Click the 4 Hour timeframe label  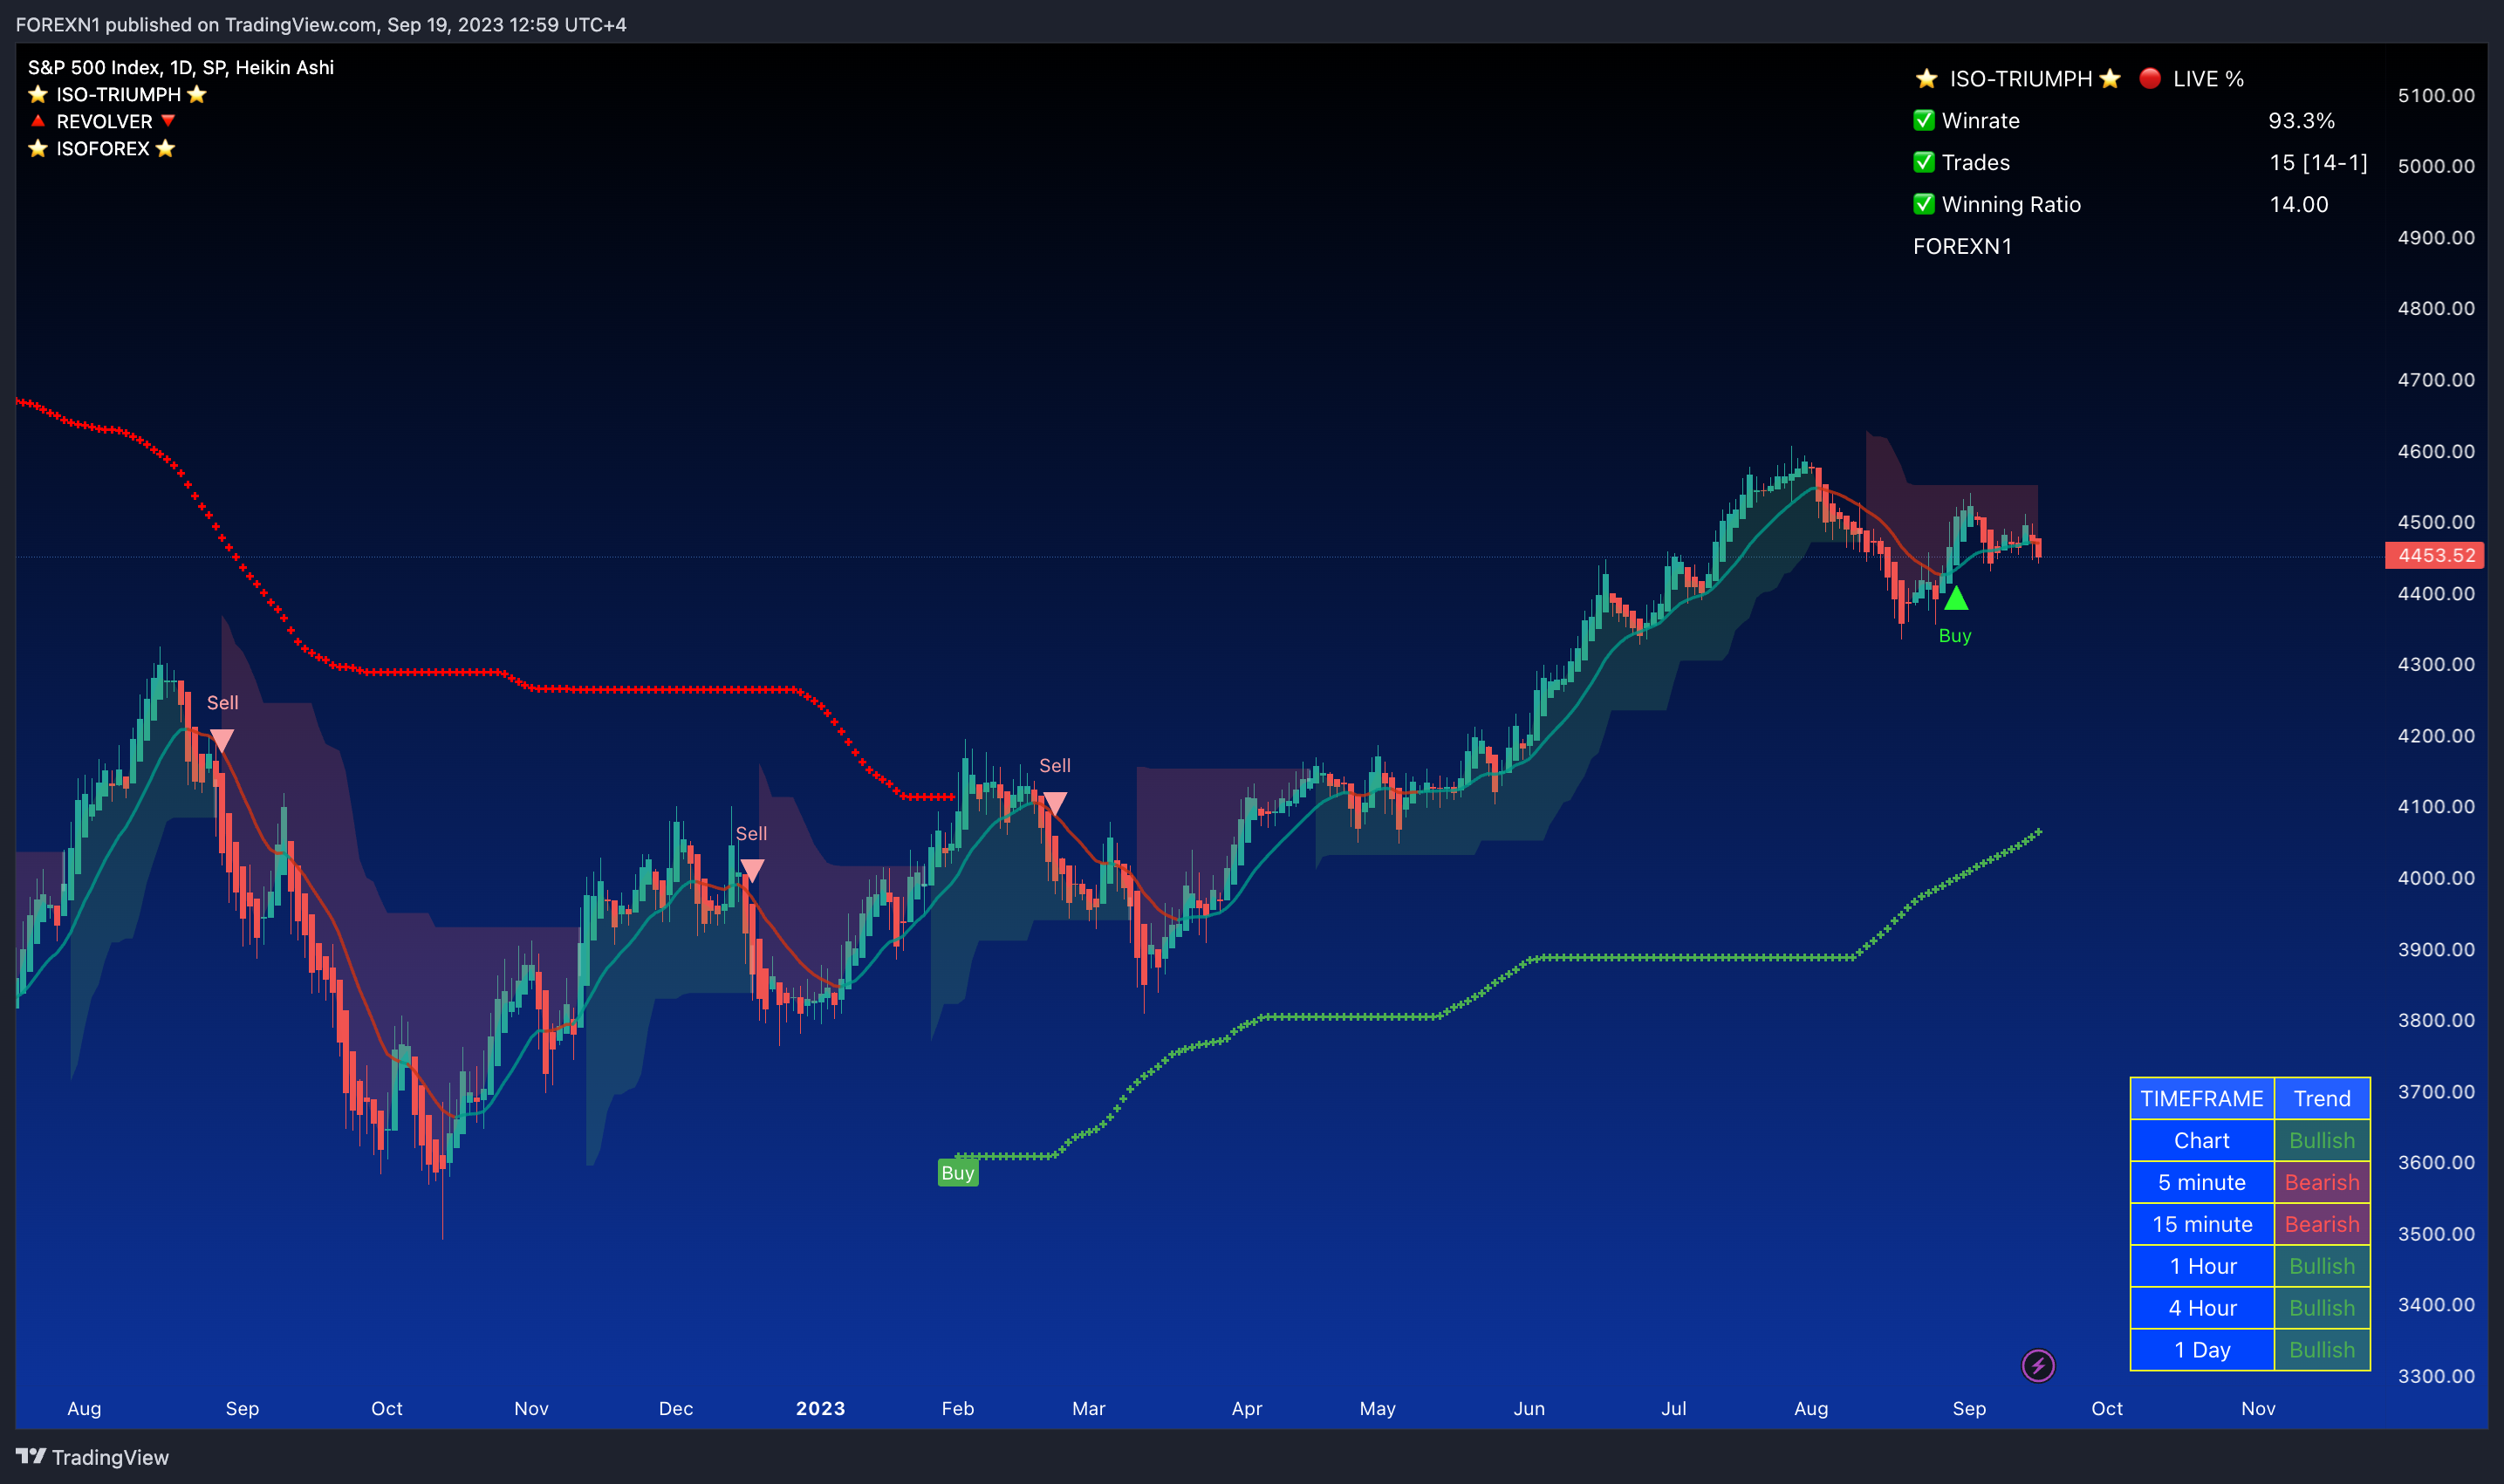tap(2202, 1308)
